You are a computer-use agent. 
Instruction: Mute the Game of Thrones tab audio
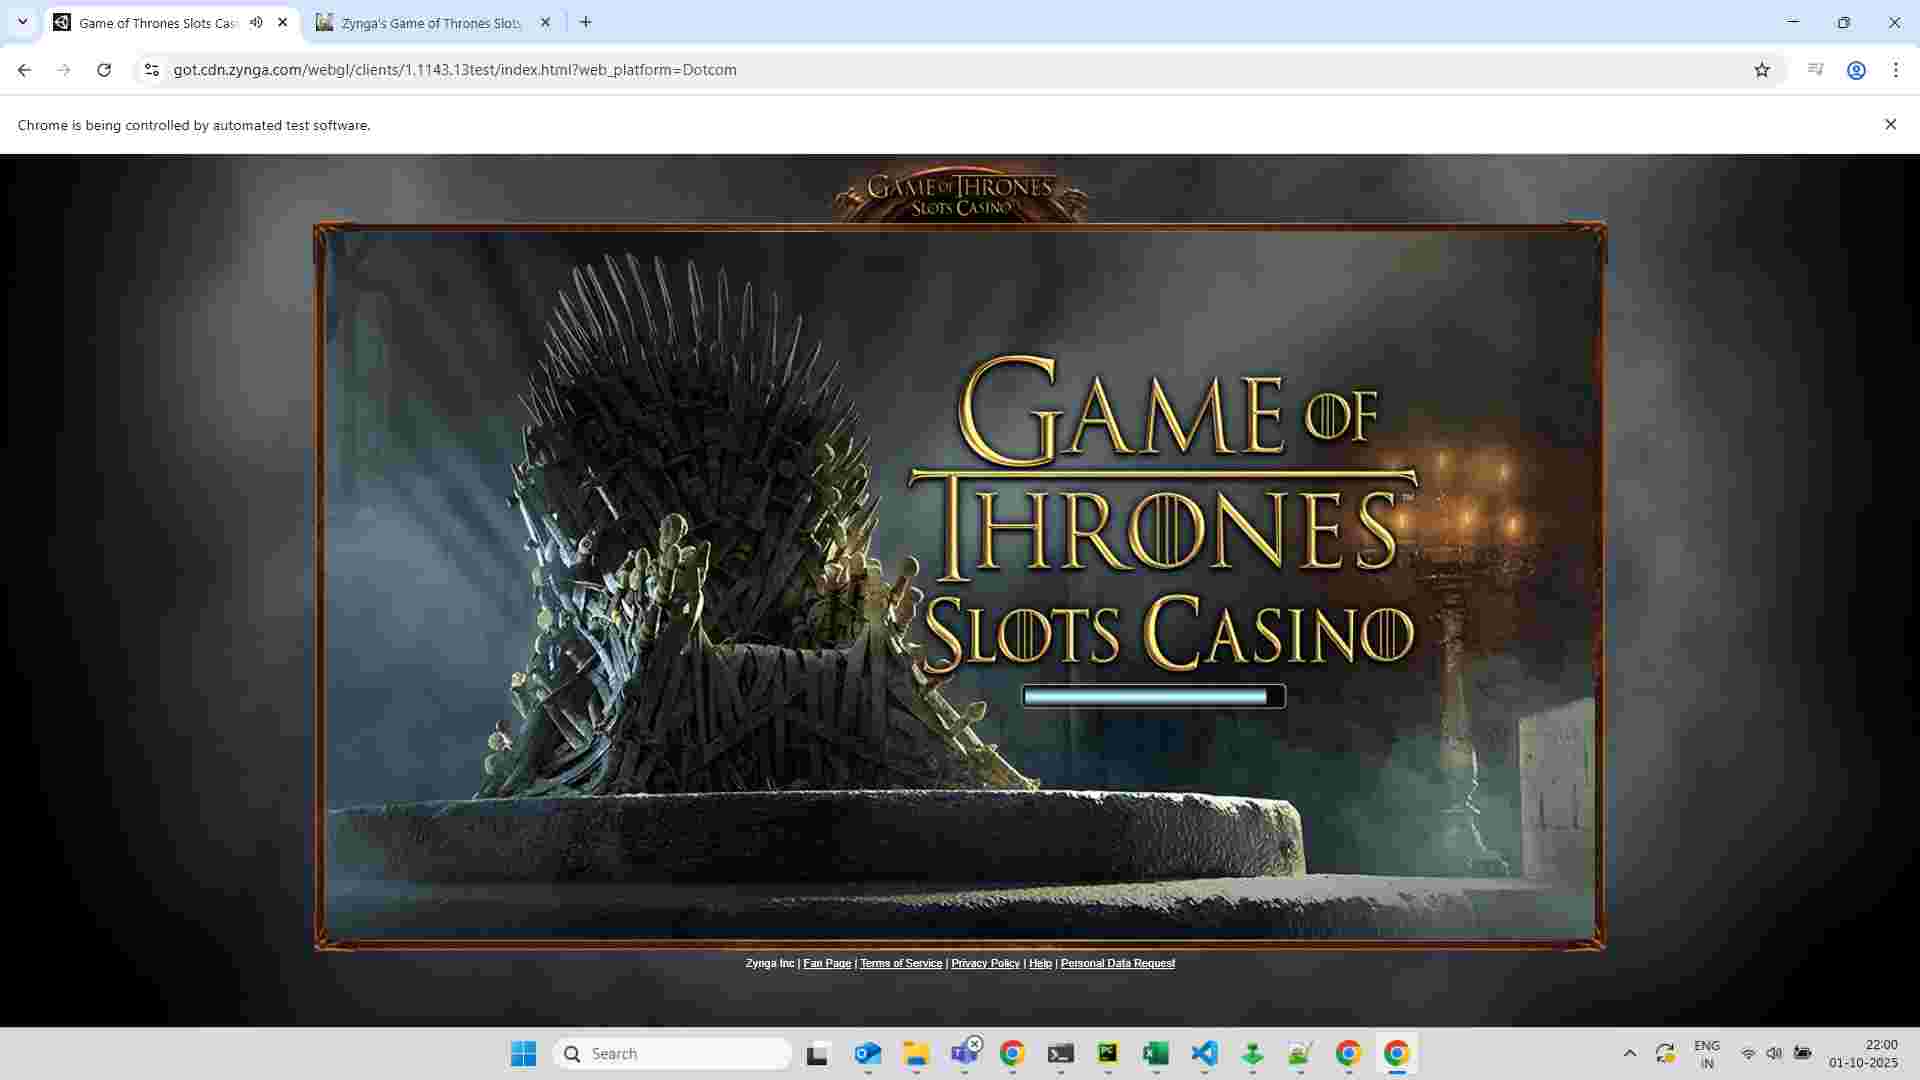click(257, 22)
